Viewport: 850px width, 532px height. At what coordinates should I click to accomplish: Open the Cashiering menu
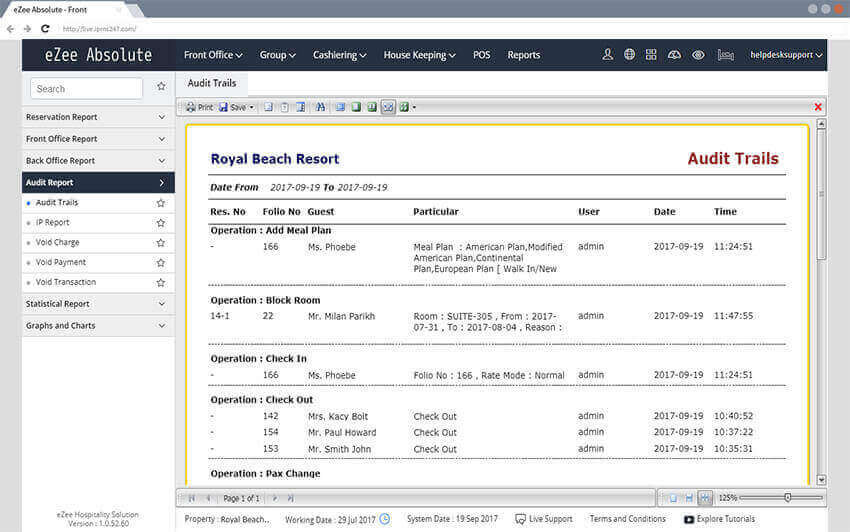(339, 55)
